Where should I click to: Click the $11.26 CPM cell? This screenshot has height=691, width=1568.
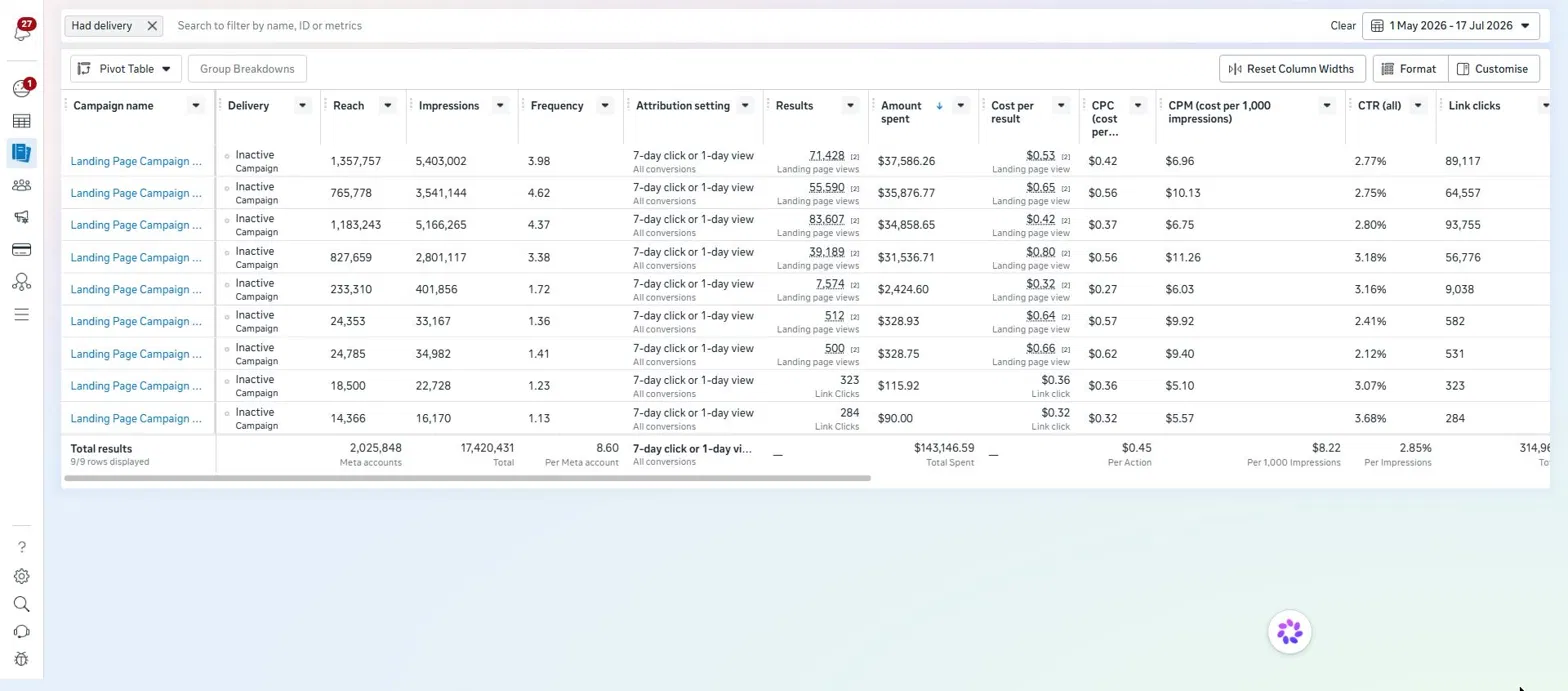(1180, 257)
